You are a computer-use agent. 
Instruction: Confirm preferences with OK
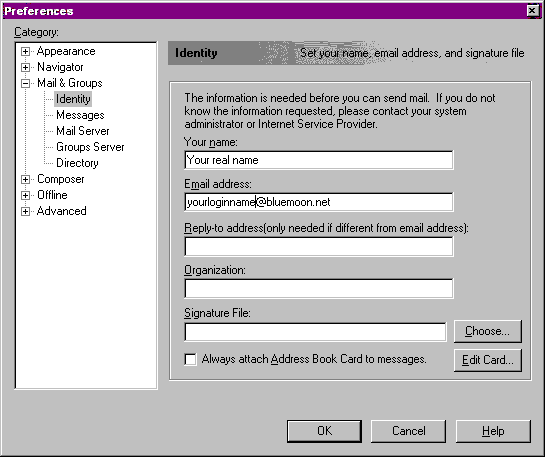324,431
